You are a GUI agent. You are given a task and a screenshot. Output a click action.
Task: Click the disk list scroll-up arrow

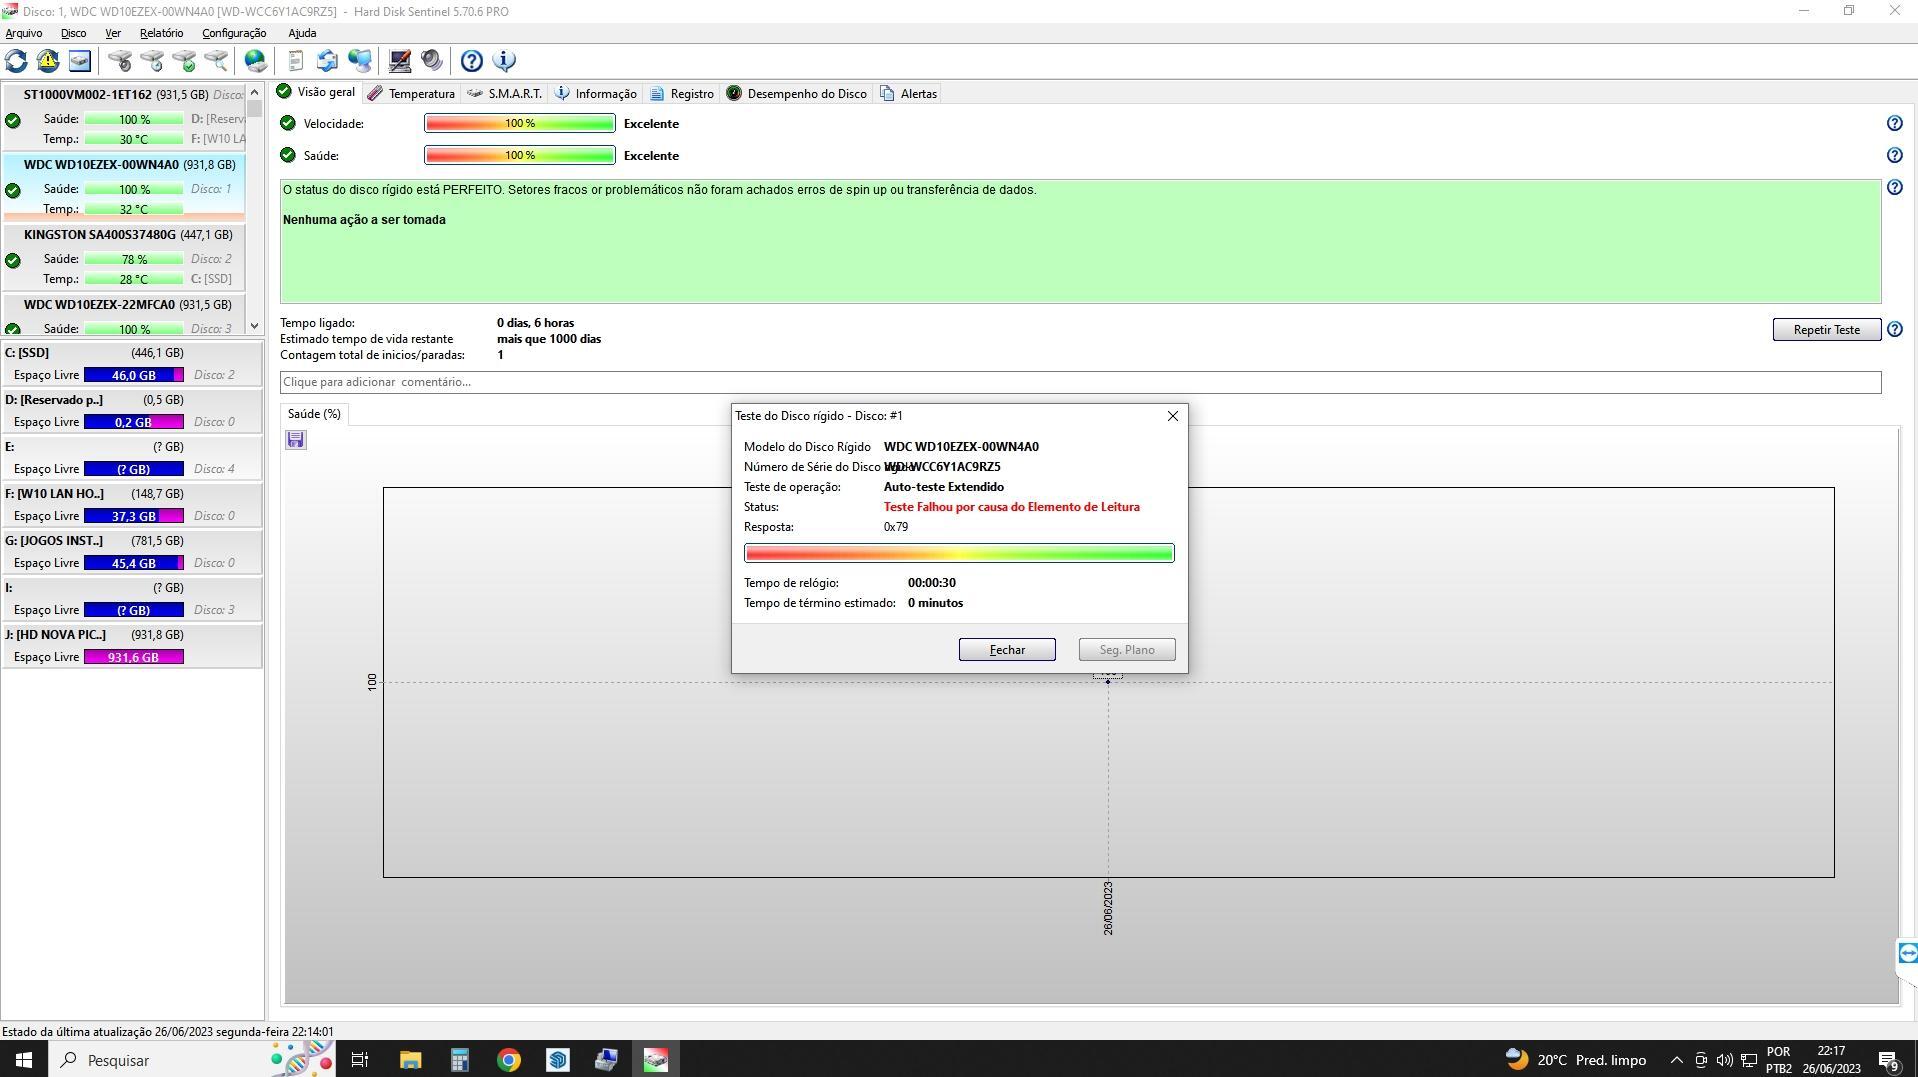coord(255,92)
